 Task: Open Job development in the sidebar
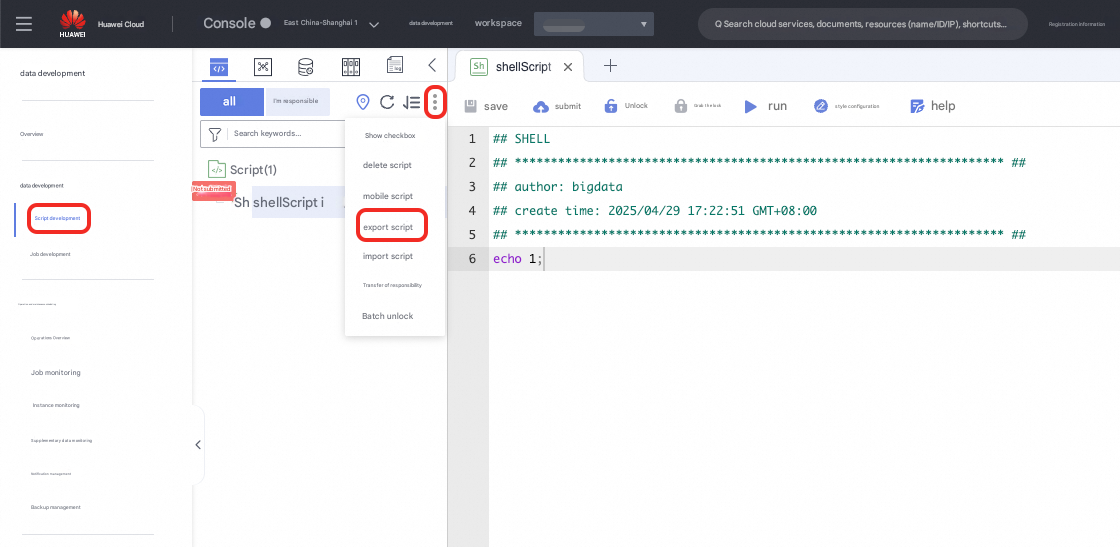coord(51,254)
